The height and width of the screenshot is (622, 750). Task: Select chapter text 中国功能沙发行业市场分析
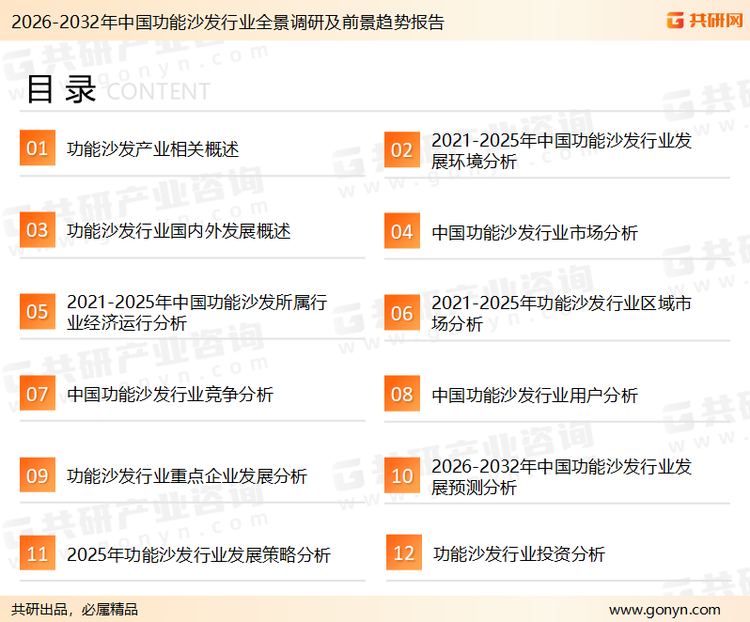(x=534, y=233)
